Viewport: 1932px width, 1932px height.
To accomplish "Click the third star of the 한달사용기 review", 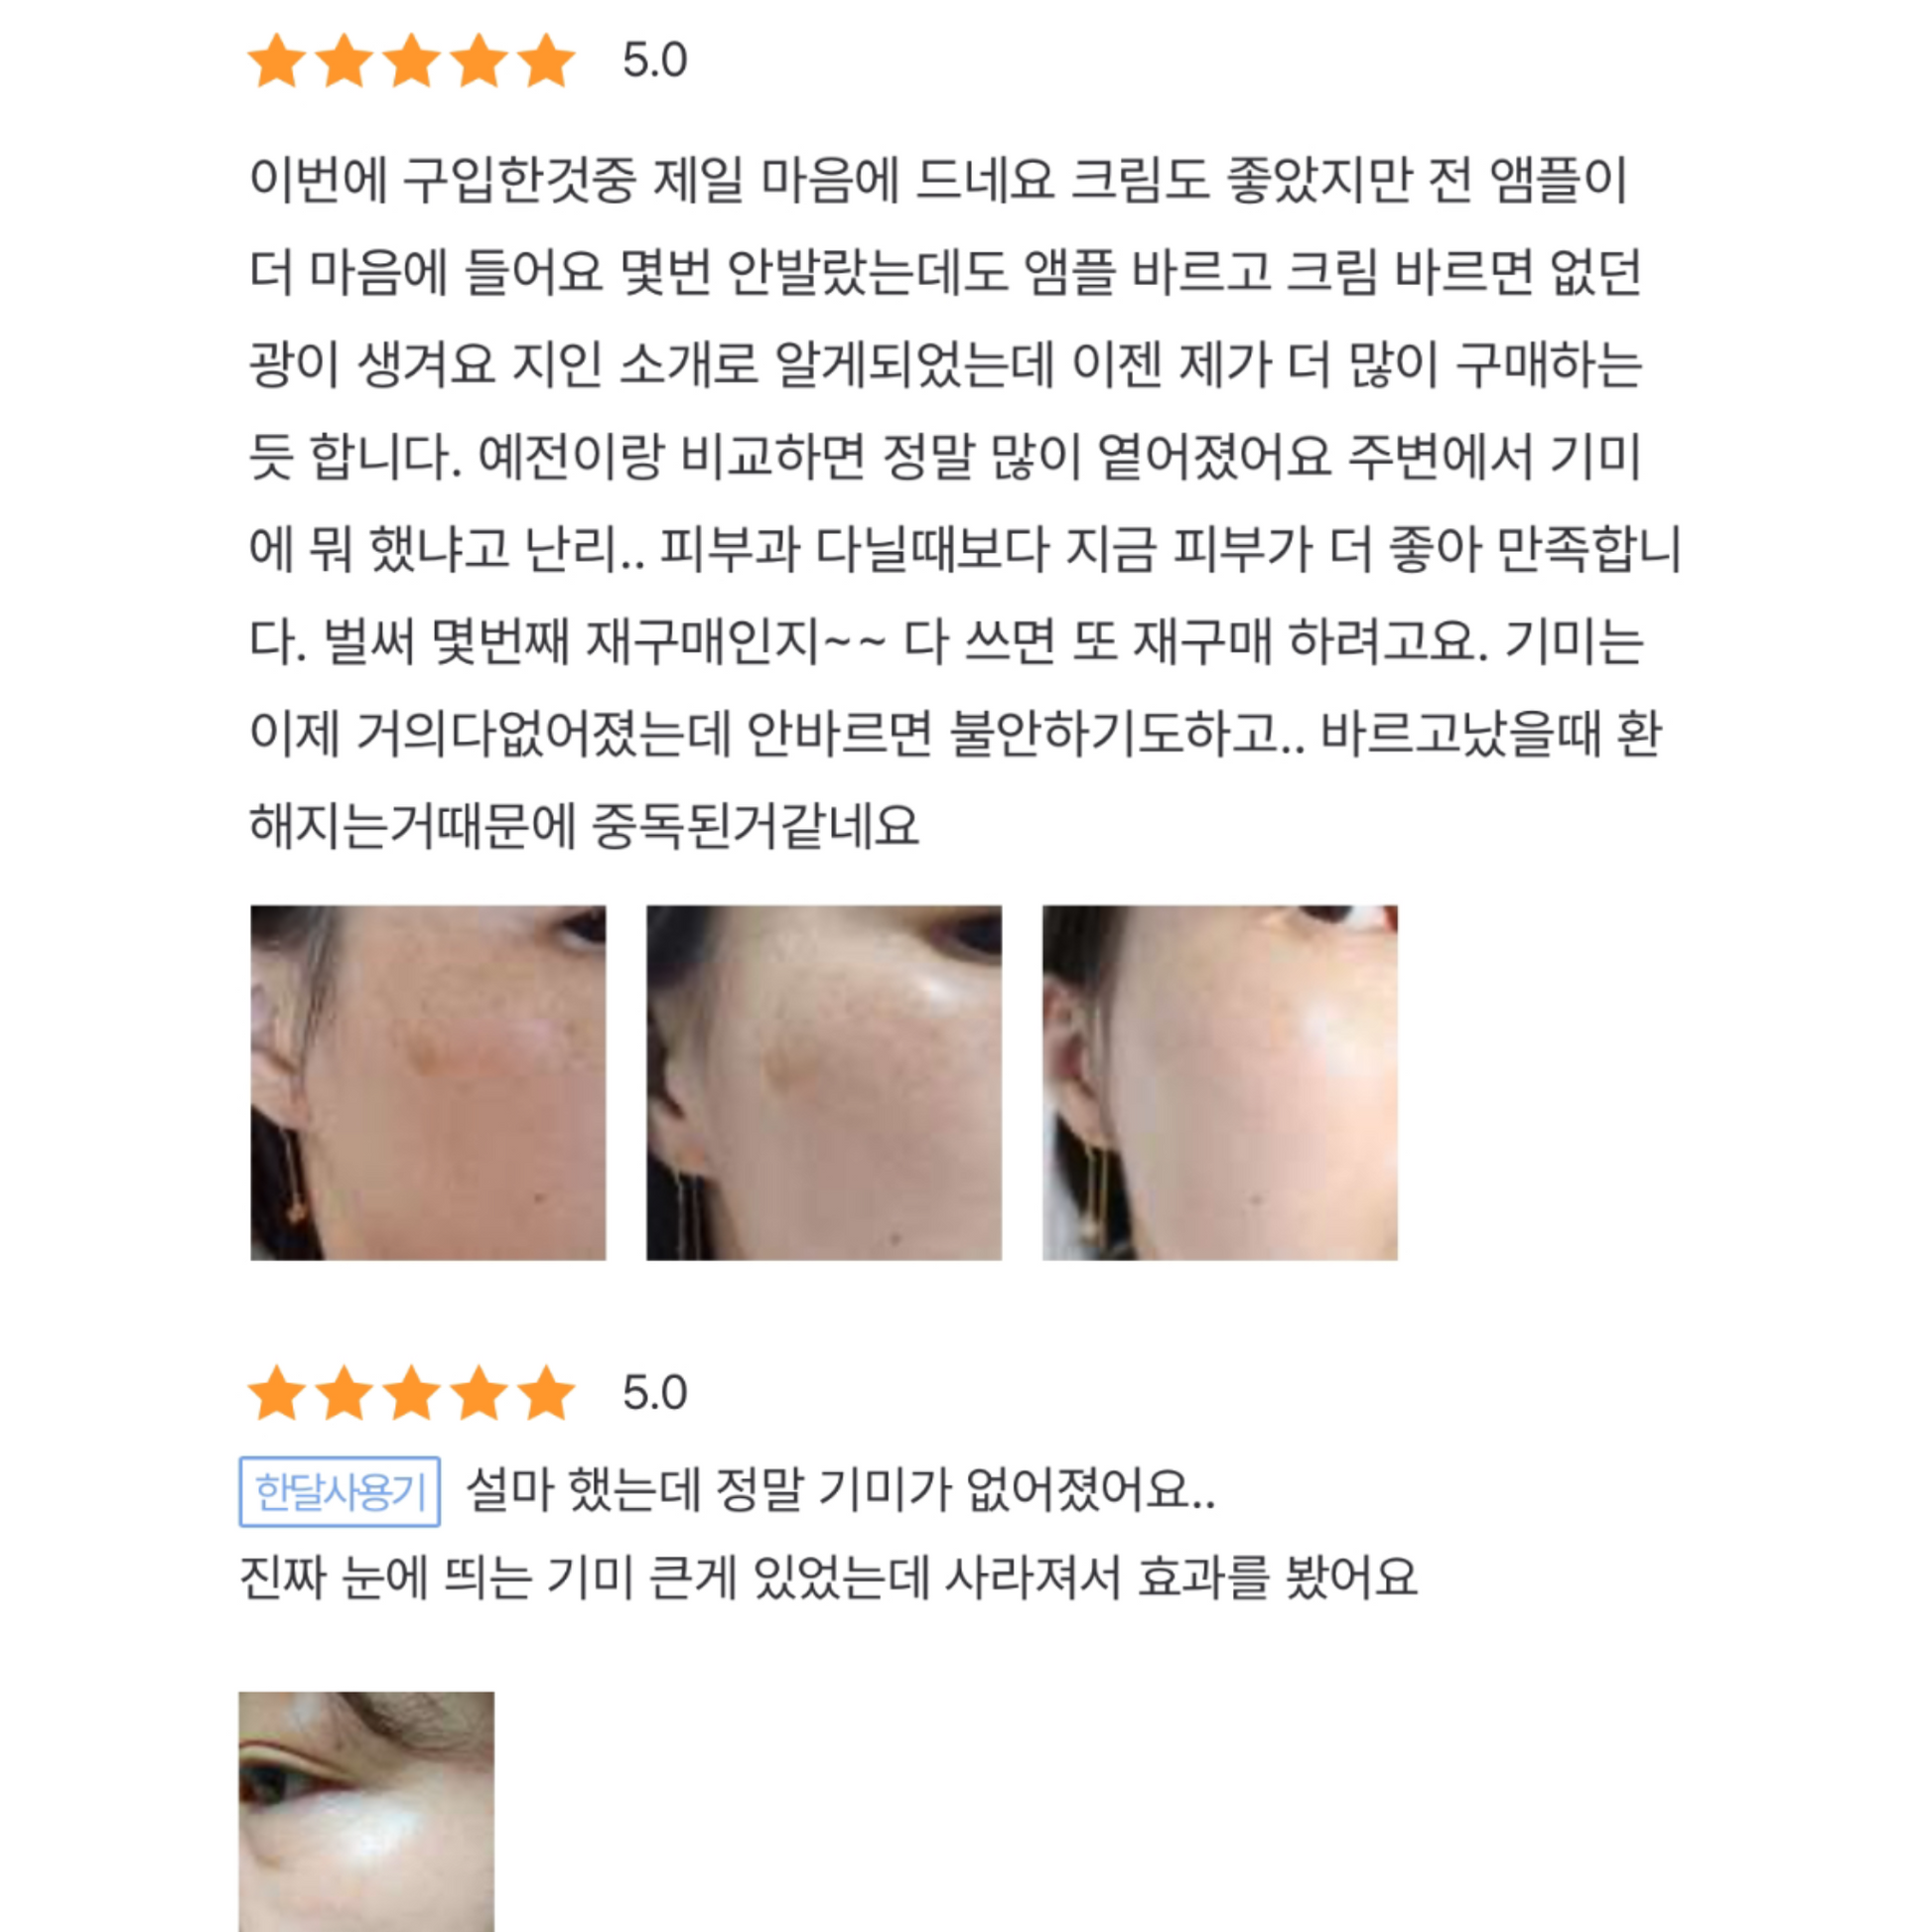I will [x=412, y=1393].
